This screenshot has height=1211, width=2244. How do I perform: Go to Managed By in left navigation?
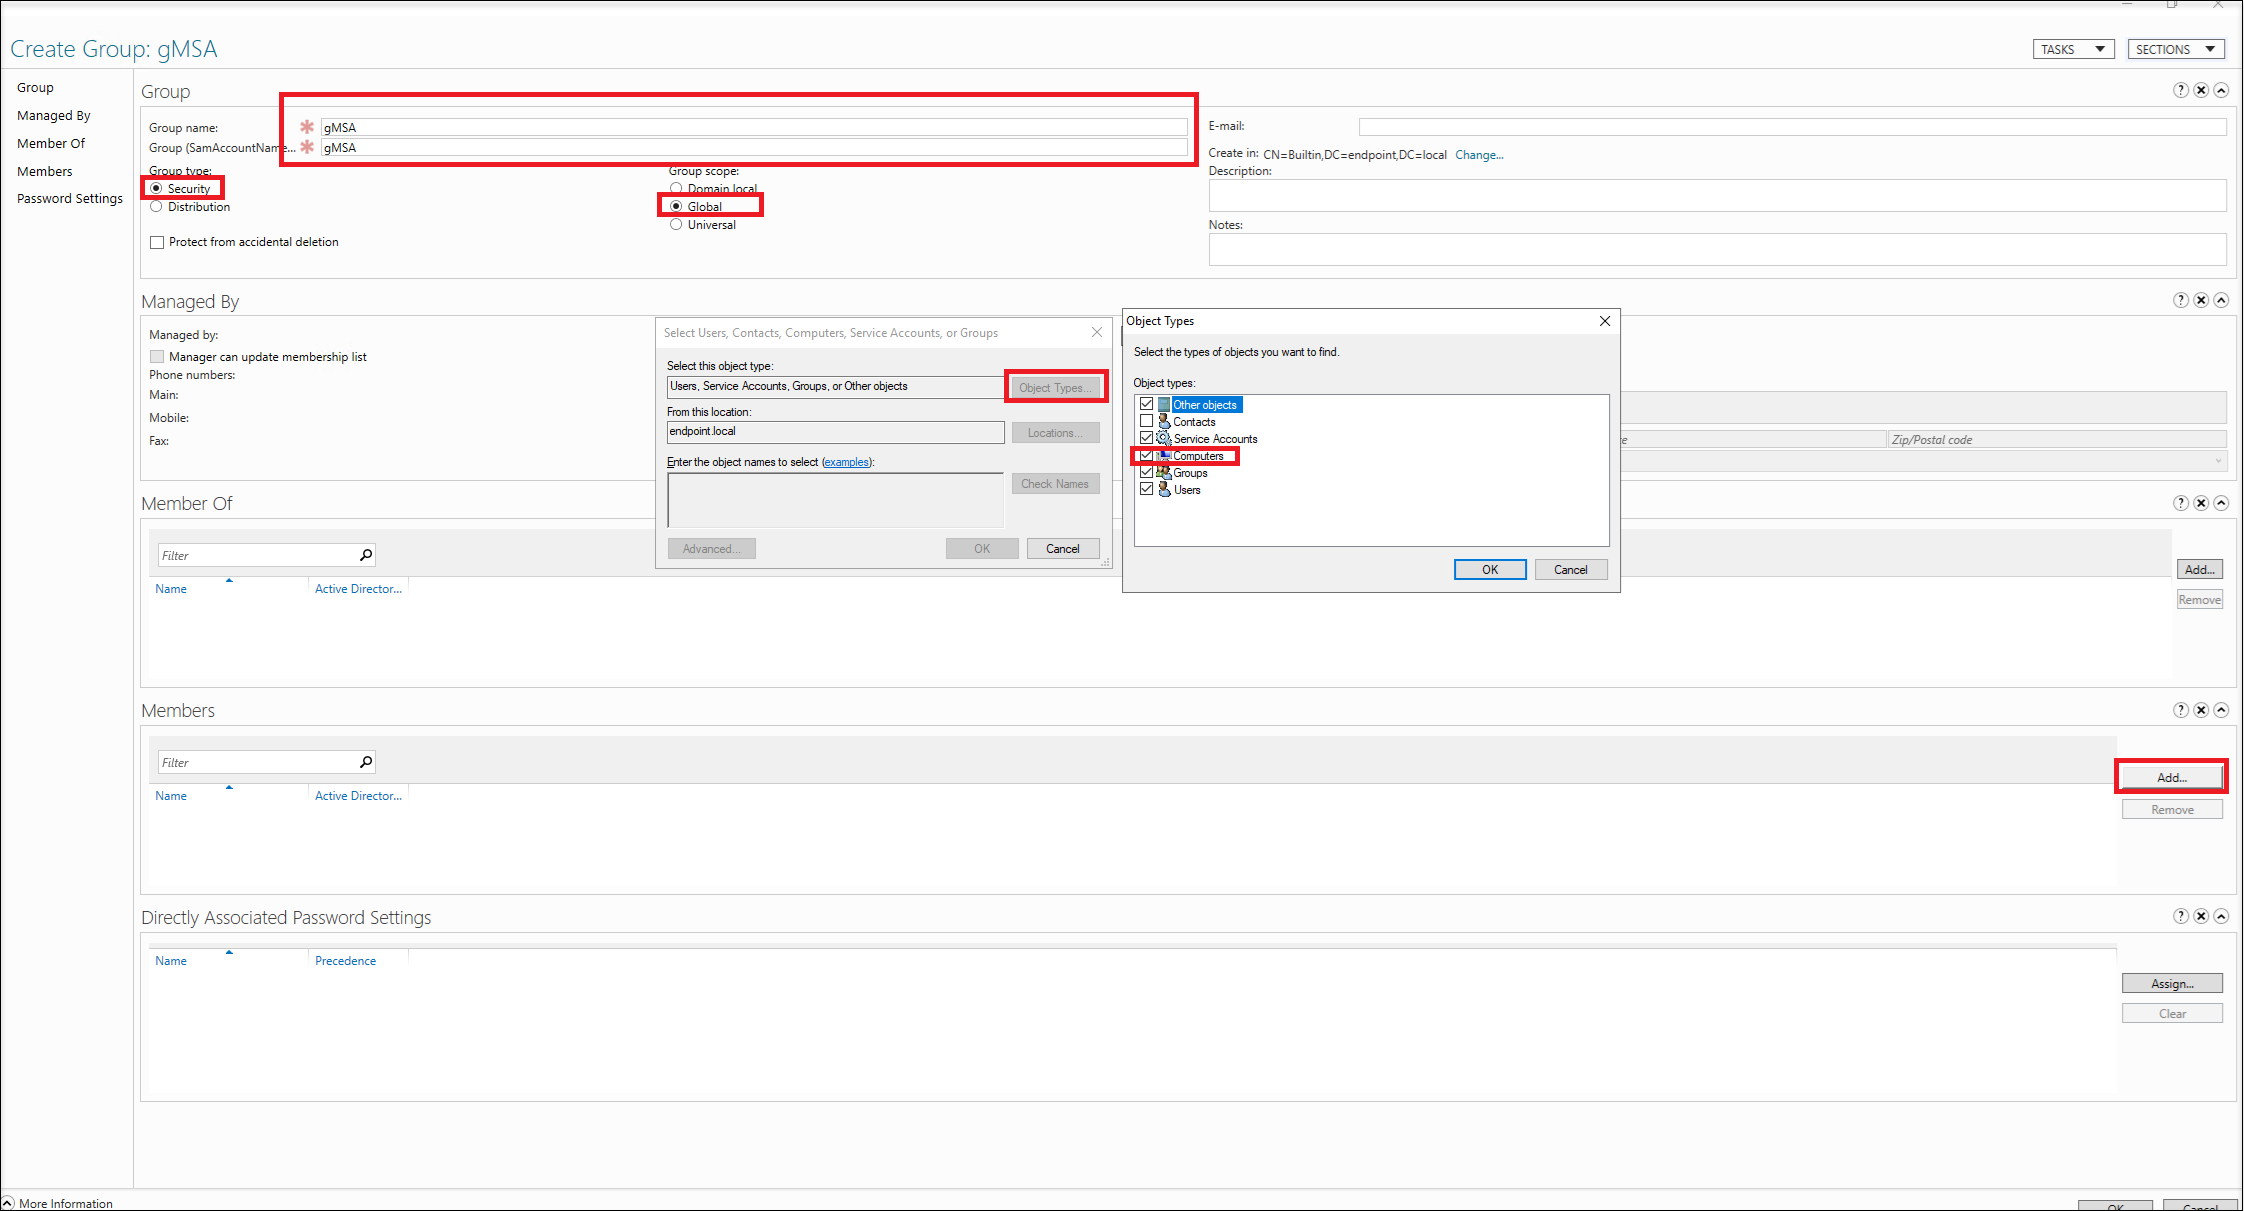coord(54,116)
